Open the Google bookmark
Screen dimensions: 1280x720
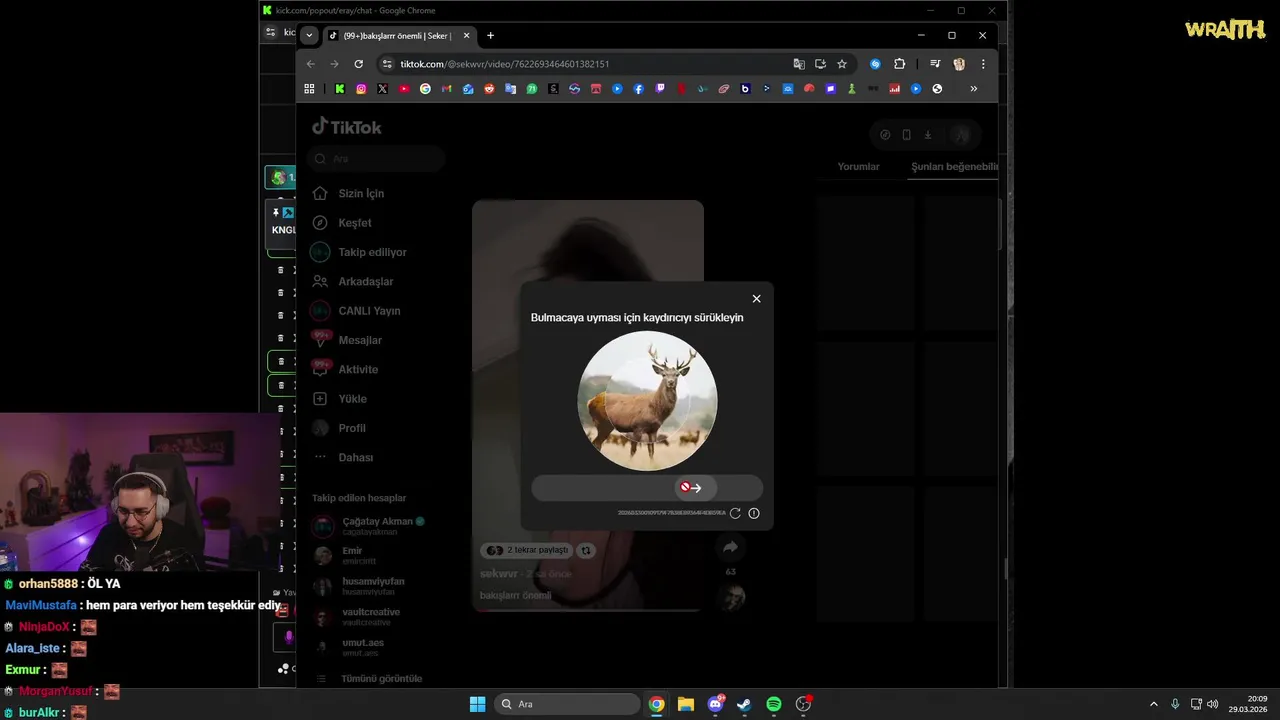tap(425, 89)
